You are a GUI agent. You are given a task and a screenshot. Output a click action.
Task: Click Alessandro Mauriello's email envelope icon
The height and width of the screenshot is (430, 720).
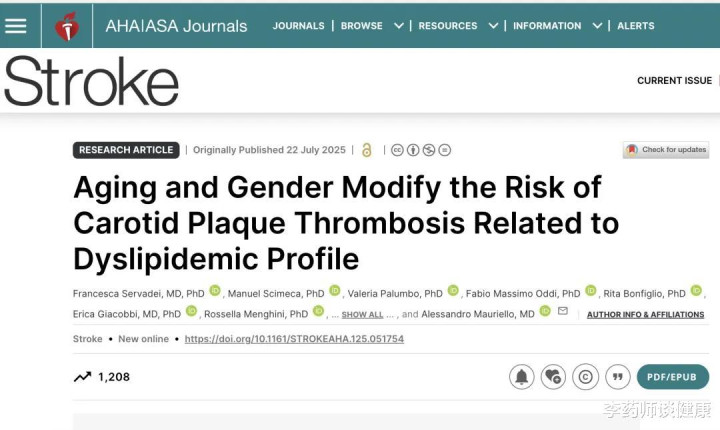[x=563, y=312]
